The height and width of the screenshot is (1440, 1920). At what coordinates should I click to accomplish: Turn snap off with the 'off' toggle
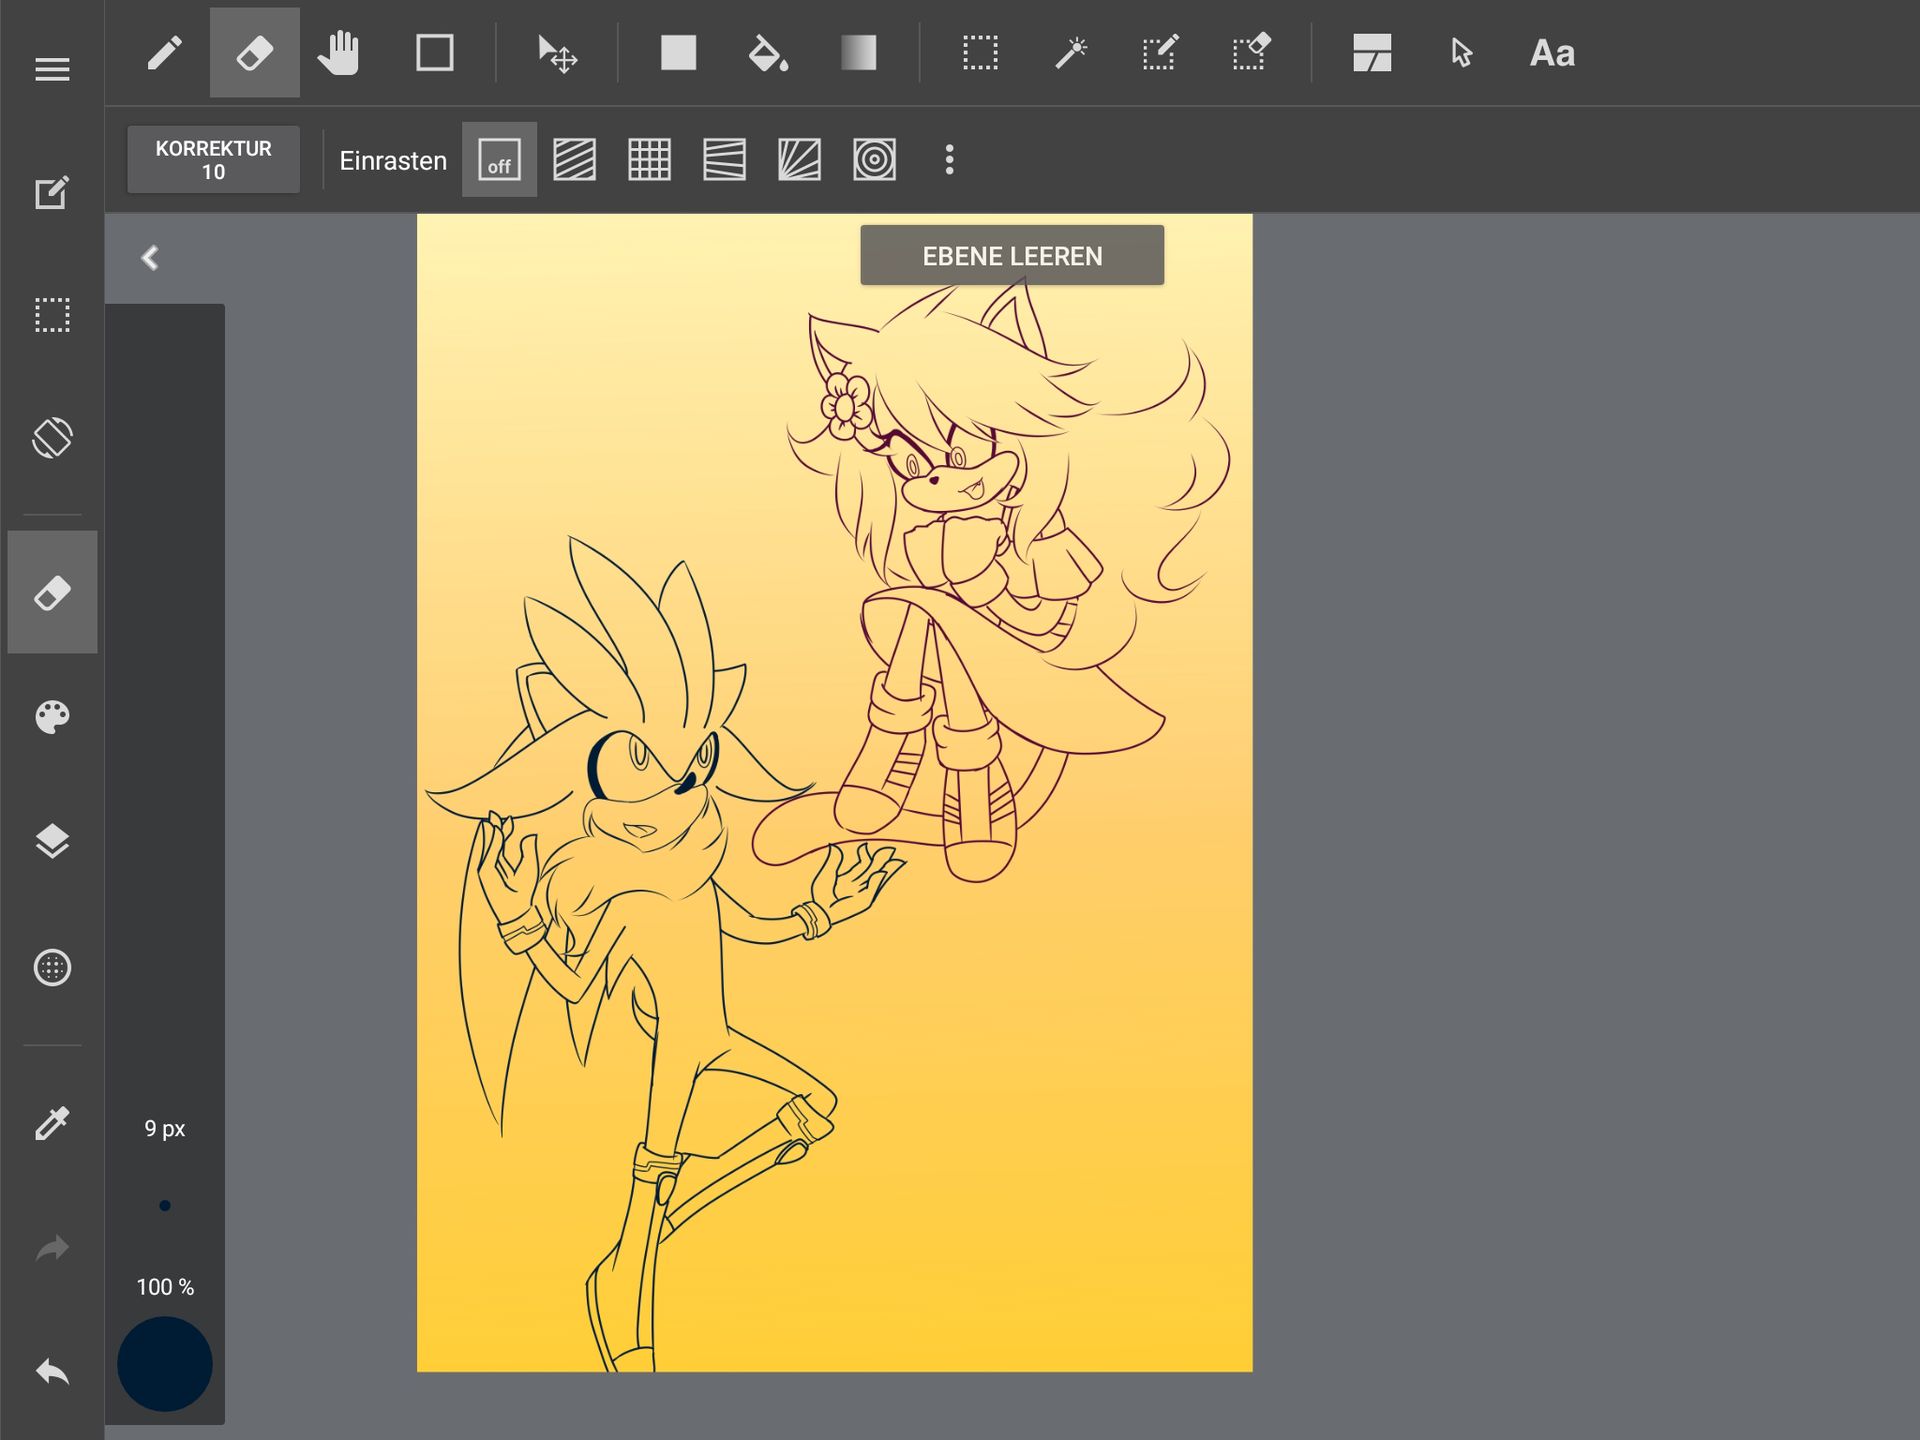tap(499, 160)
